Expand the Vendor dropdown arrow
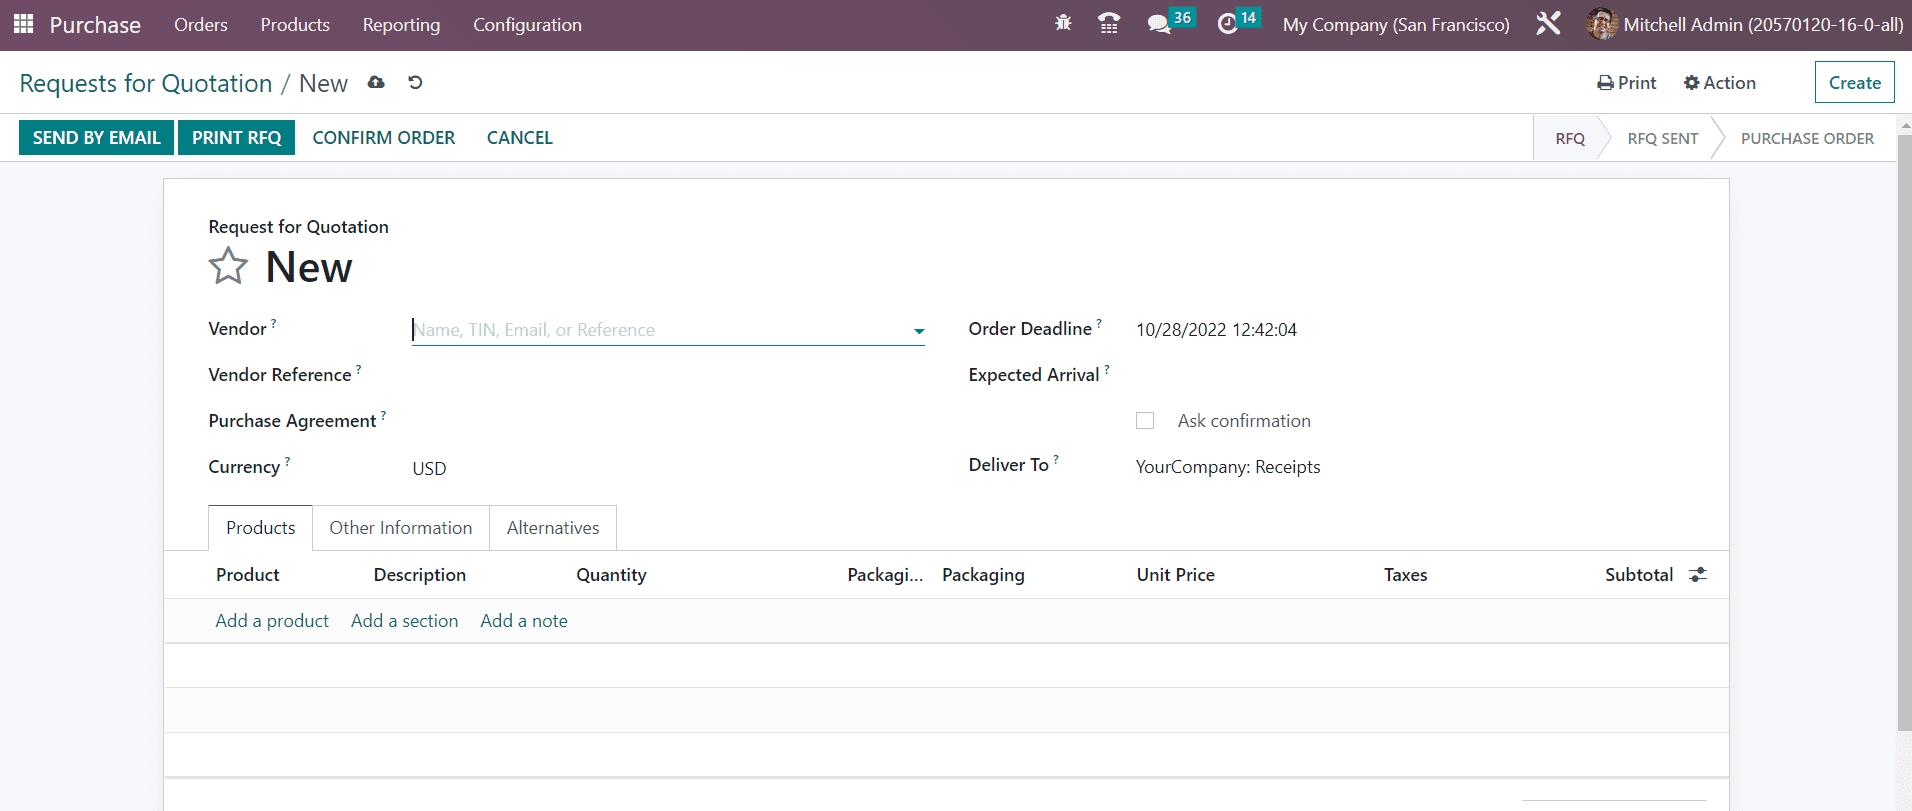Viewport: 1912px width, 811px height. (x=918, y=331)
